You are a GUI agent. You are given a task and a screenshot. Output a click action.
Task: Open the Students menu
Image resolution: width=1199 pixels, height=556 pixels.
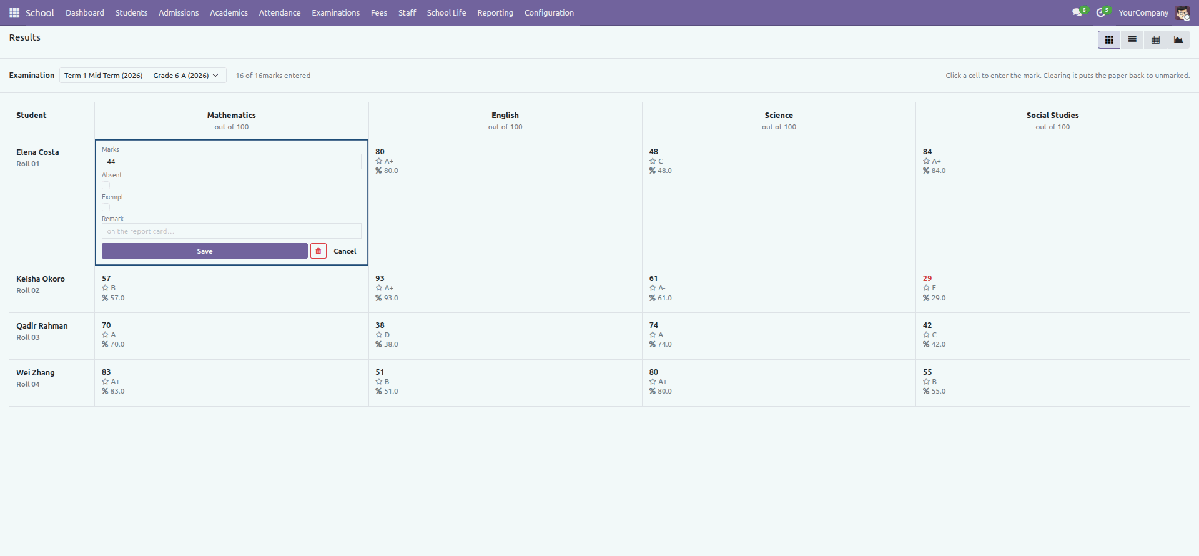132,13
